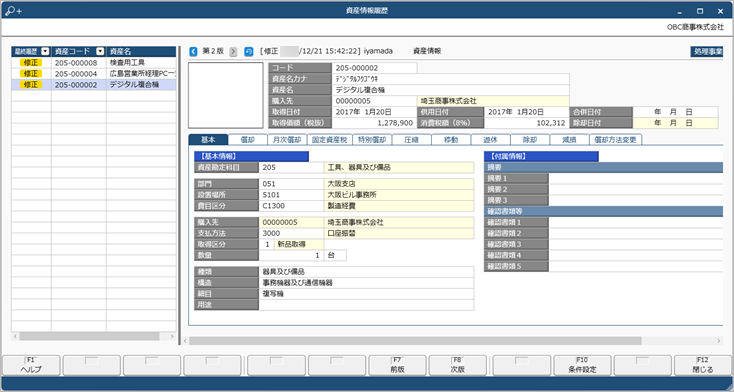The width and height of the screenshot is (734, 392).
Task: Click the 資産名 column header
Action: pyautogui.click(x=141, y=52)
